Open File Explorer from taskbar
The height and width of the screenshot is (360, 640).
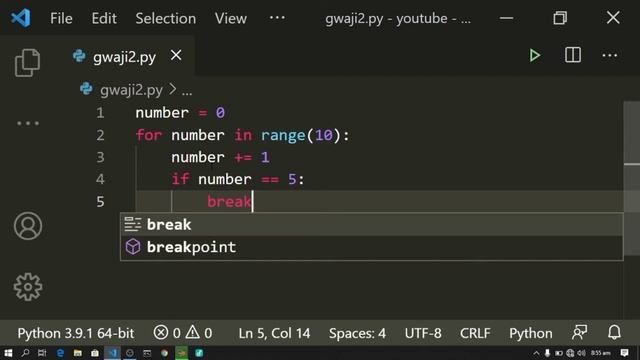(78, 353)
